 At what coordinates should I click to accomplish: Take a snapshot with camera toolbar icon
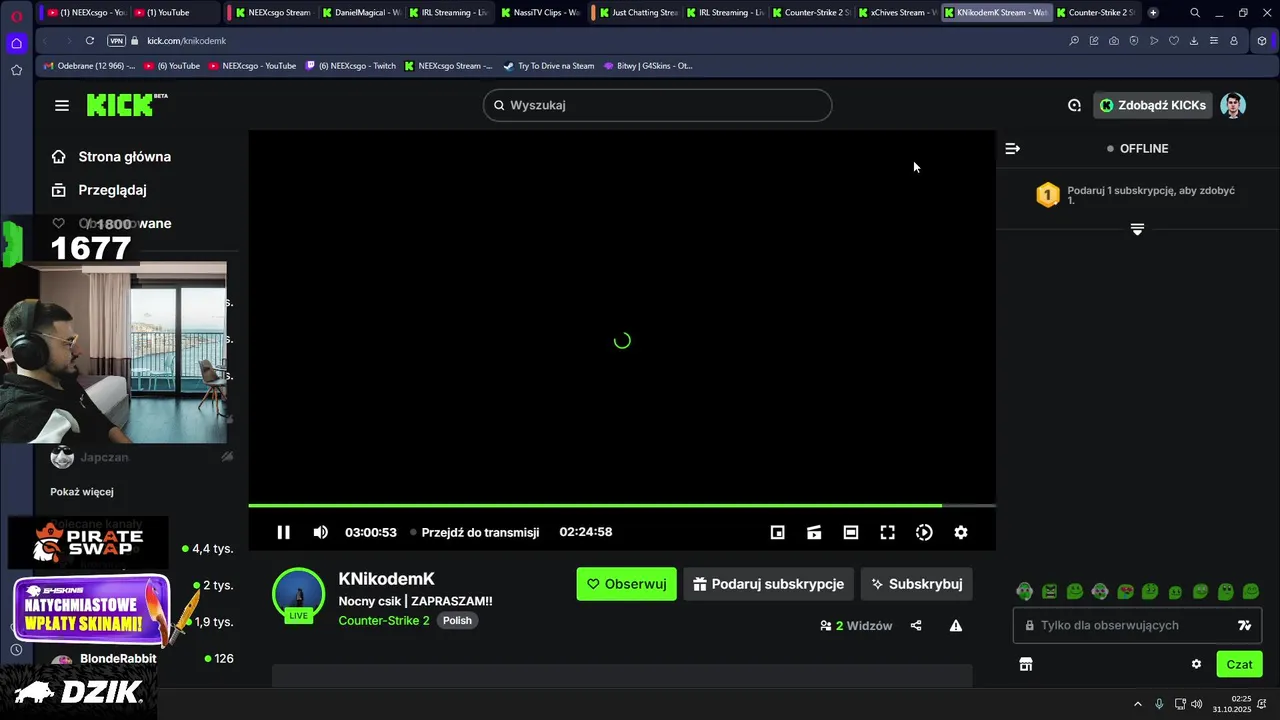[1114, 41]
